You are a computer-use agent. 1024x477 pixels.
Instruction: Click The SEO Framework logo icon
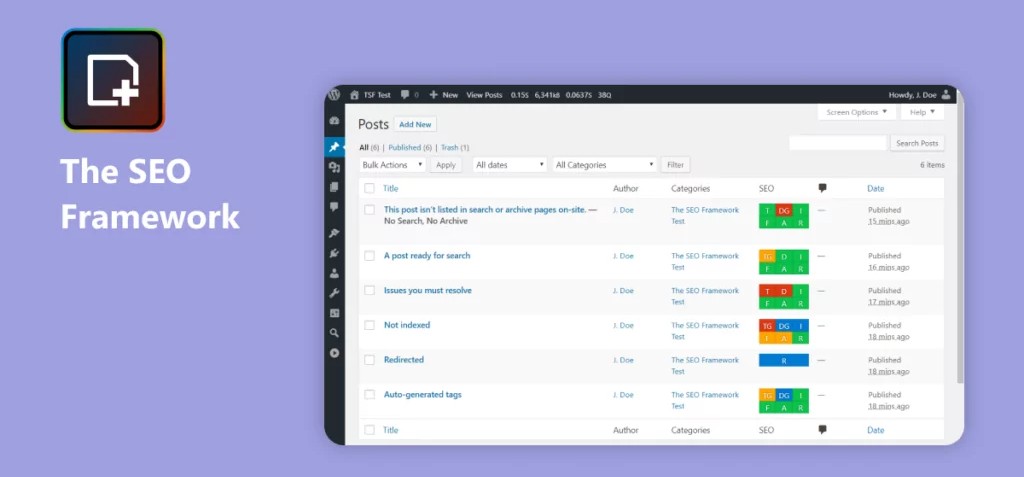point(113,80)
